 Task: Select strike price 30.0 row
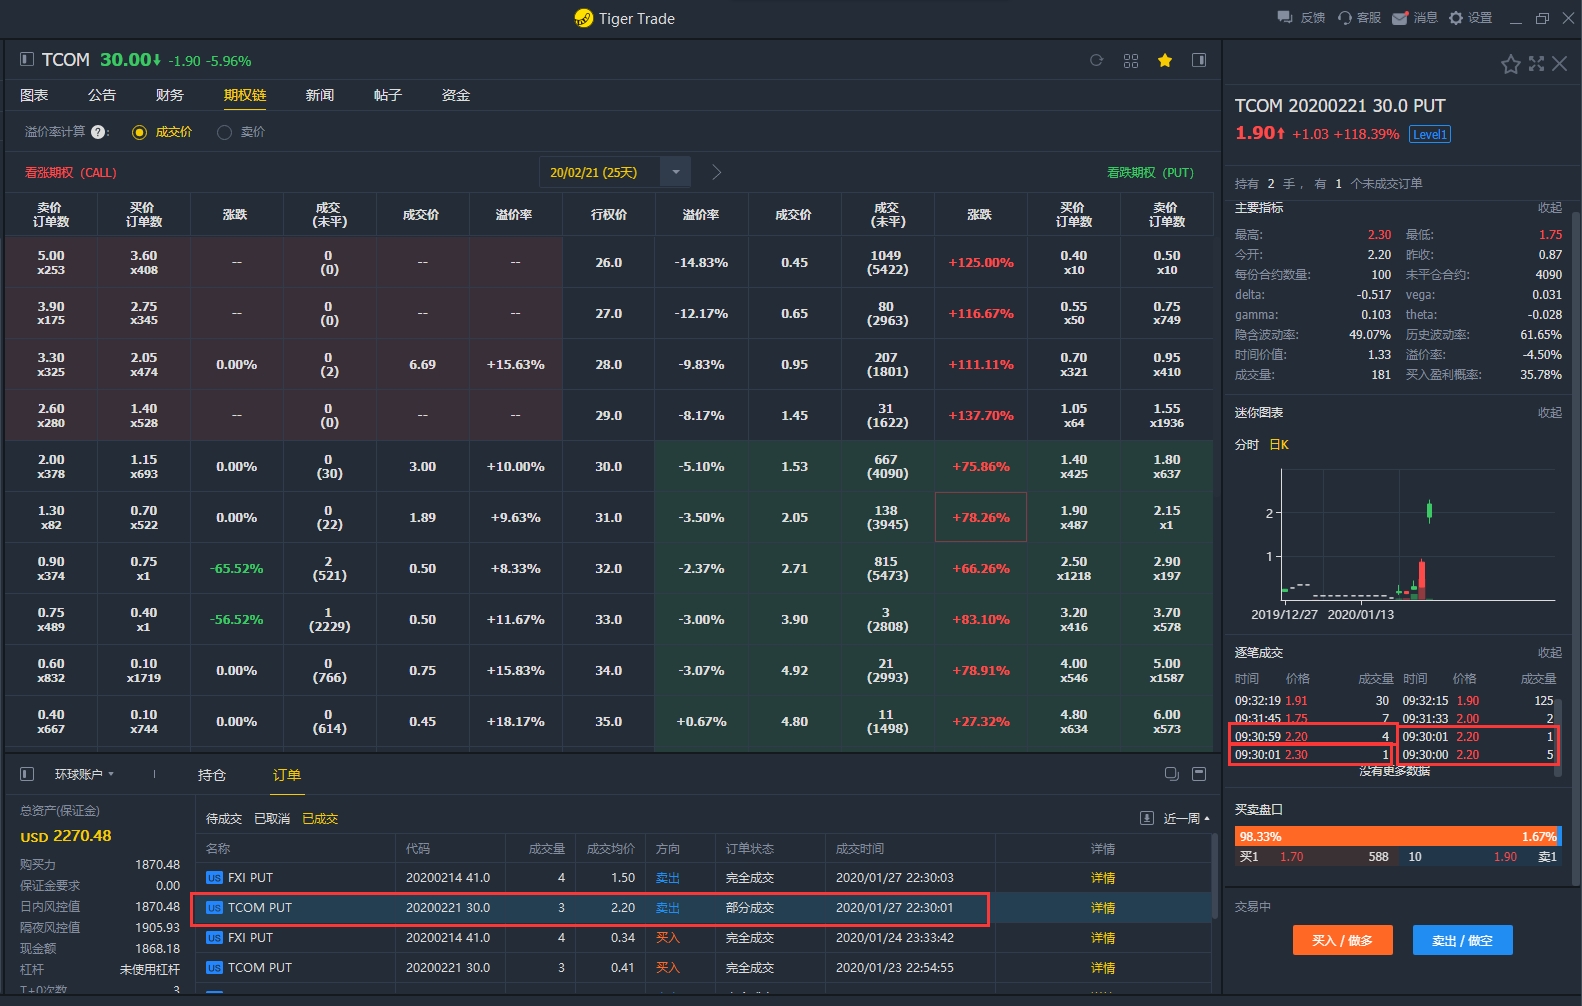[609, 467]
